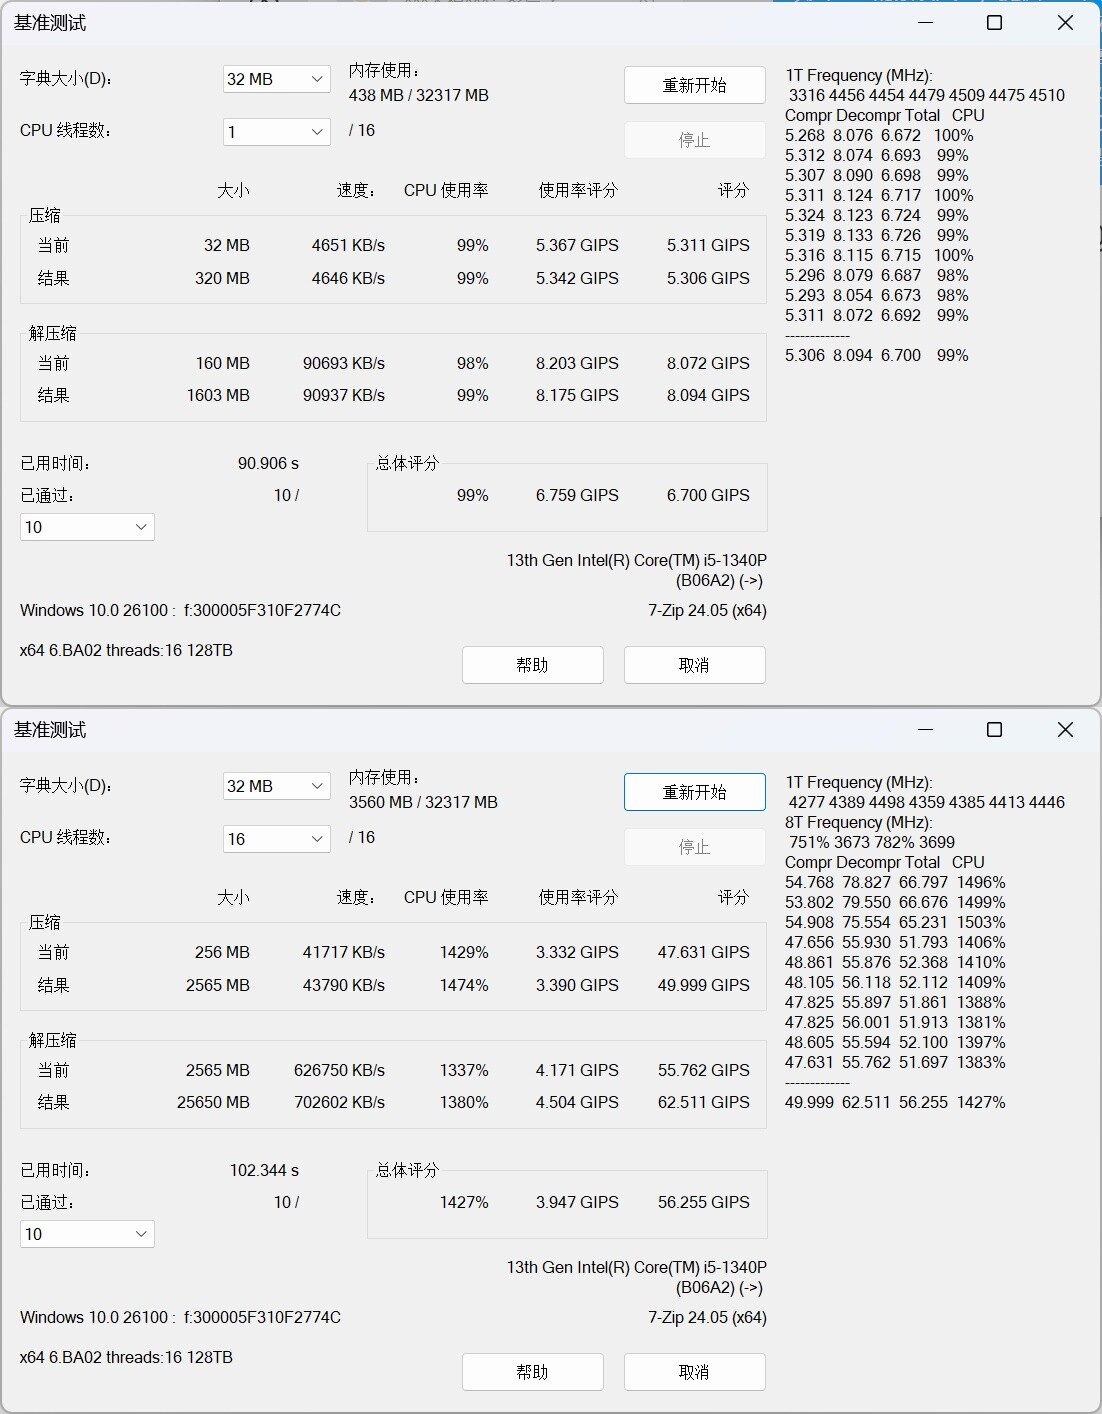Image resolution: width=1102 pixels, height=1414 pixels.
Task: Click 7-Zip 24.05 (x64) in lower window
Action: (707, 1317)
